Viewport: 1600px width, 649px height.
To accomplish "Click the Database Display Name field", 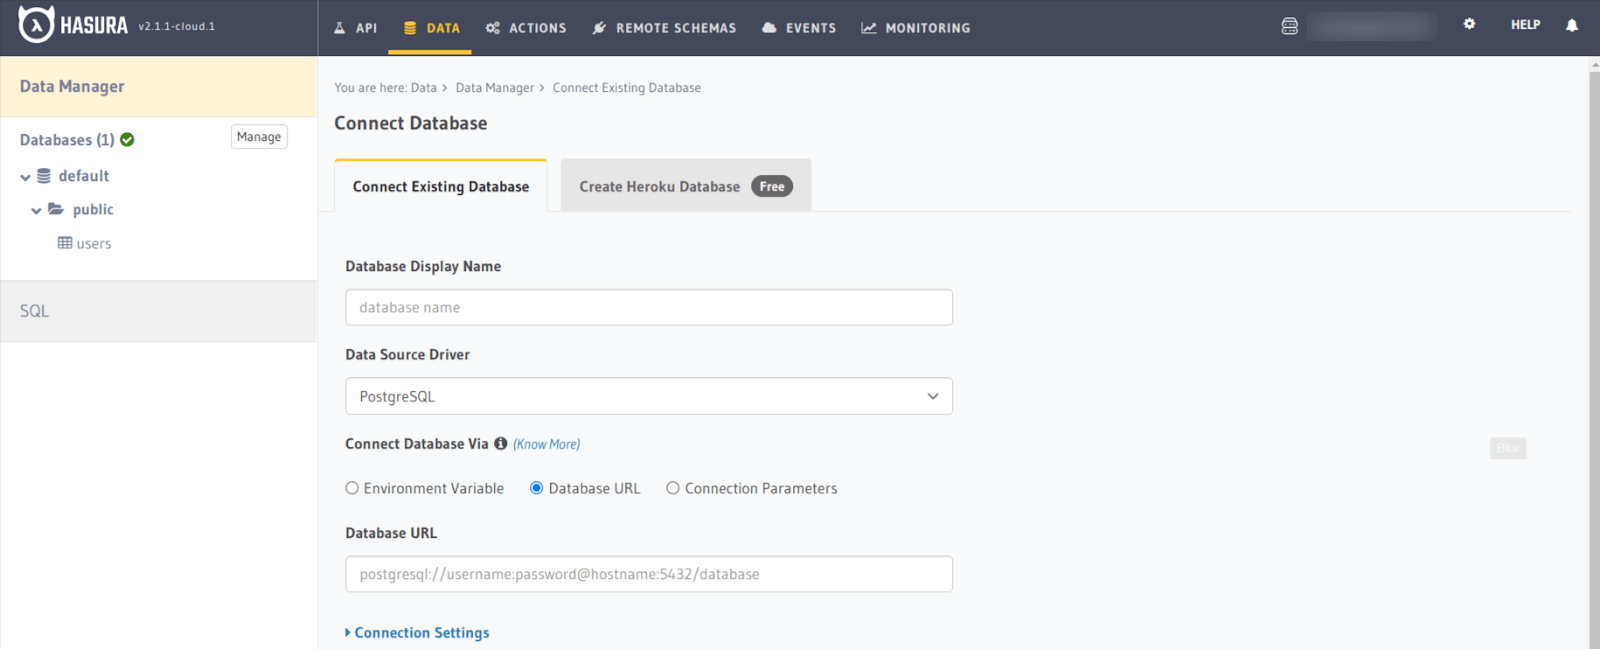I will 649,307.
